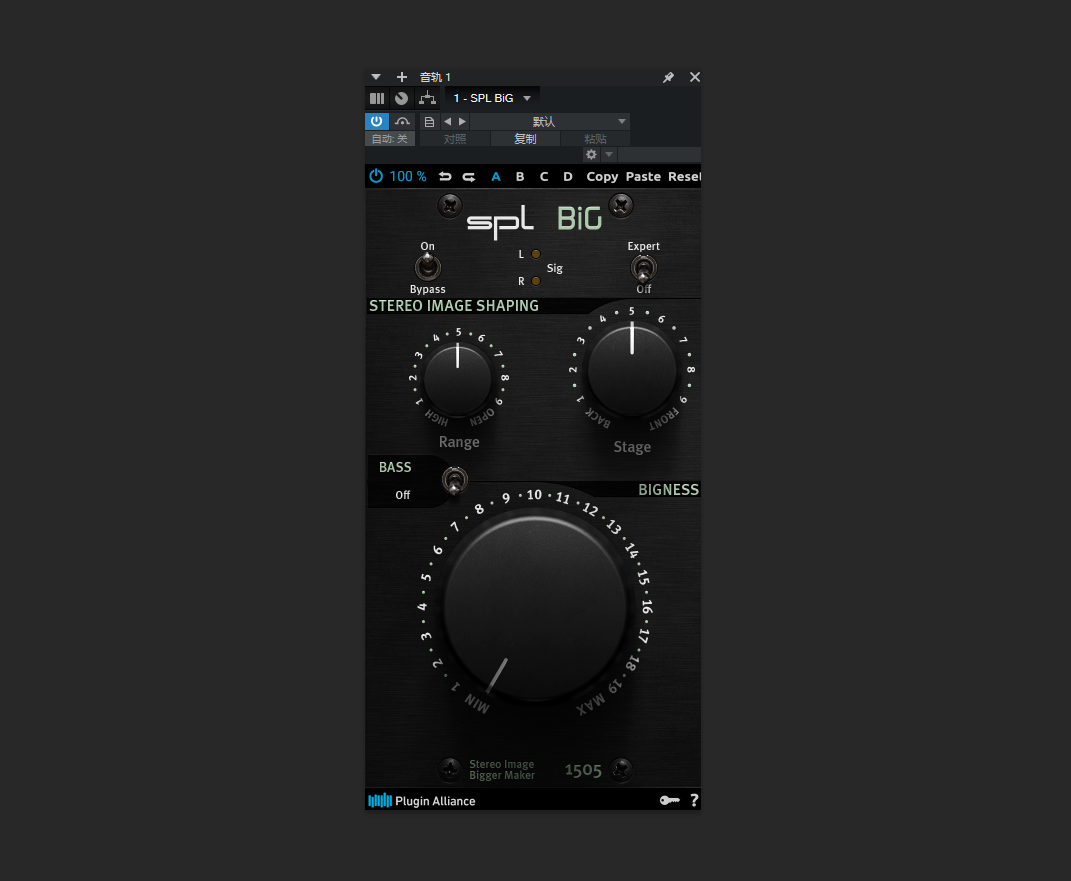Viewport: 1071px width, 881px height.
Task: Close the SPL BiG plugin window
Action: point(695,77)
